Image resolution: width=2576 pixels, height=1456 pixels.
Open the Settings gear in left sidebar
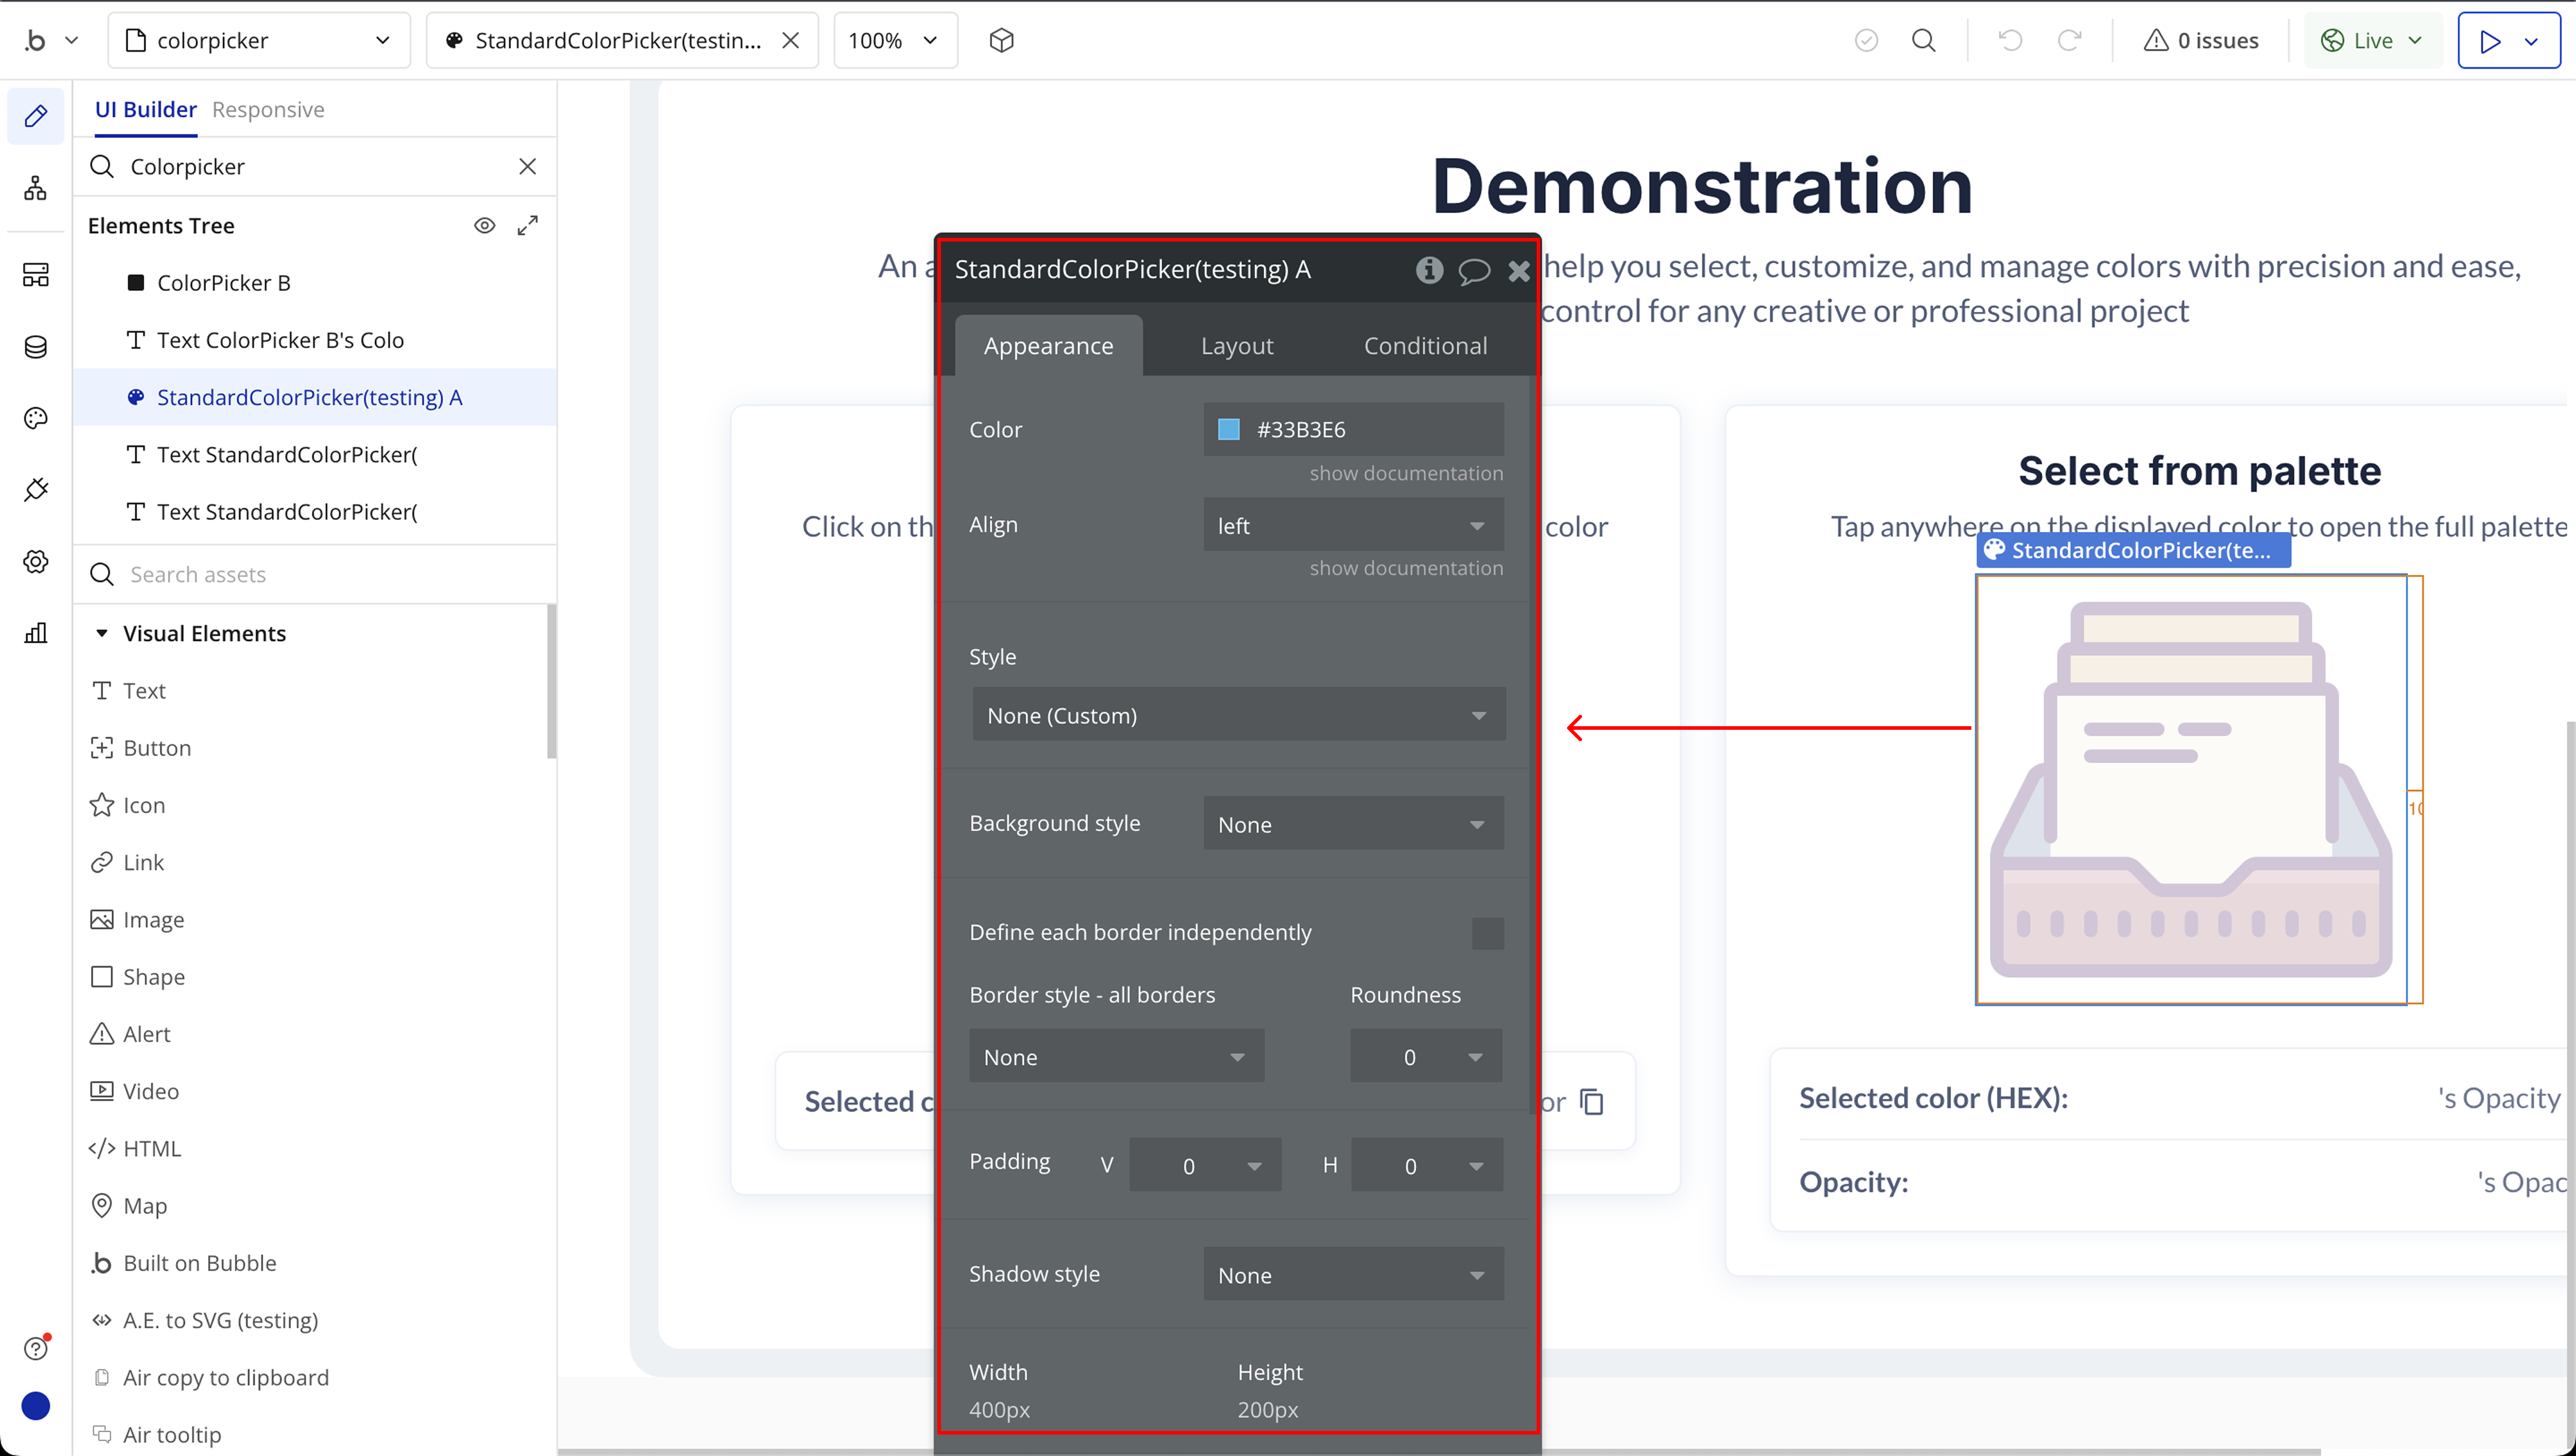coord(36,561)
